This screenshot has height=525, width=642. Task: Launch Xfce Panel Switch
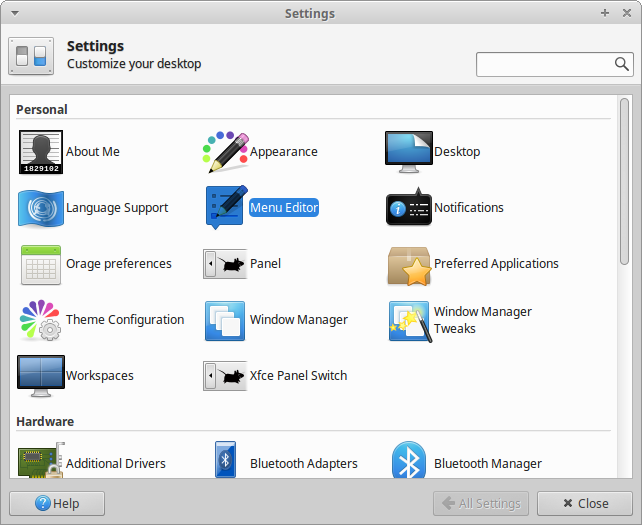click(x=225, y=376)
